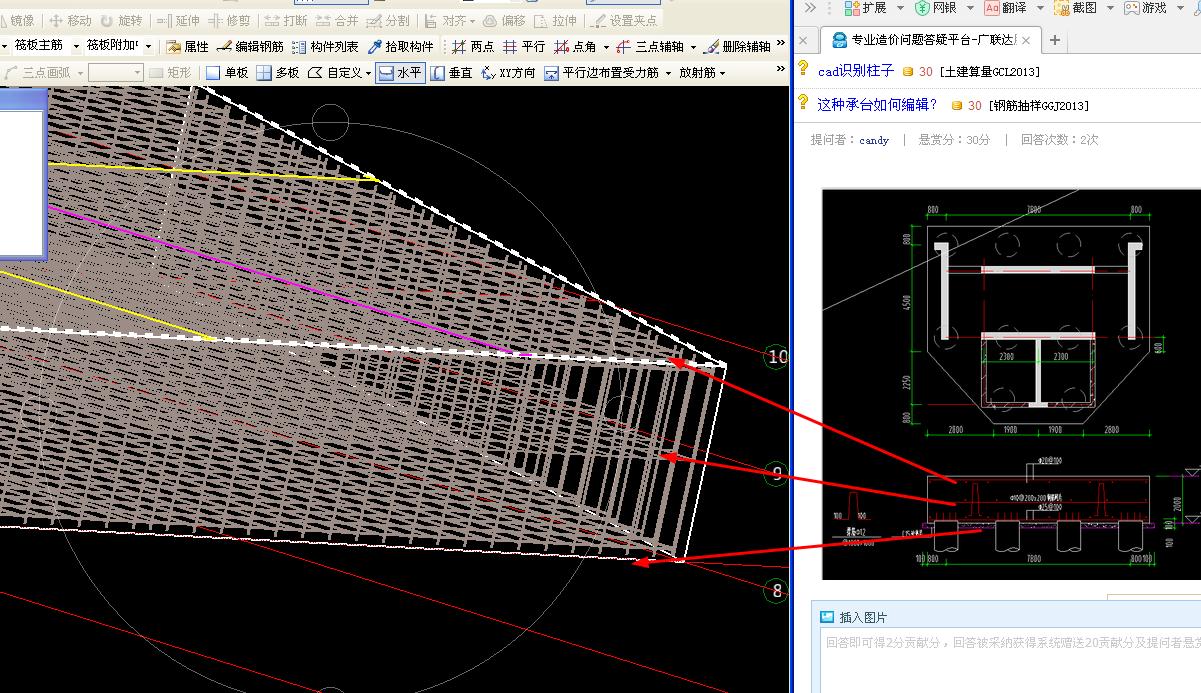Image resolution: width=1201 pixels, height=693 pixels.
Task: Select 两点 auxiliary axis tool
Action: 473,46
